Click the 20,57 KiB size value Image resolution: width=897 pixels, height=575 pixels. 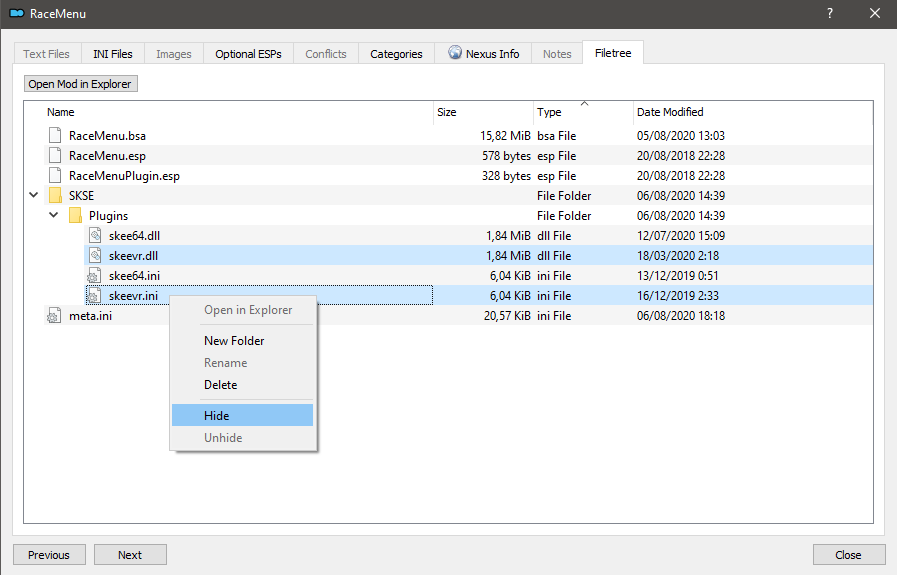[x=507, y=316]
